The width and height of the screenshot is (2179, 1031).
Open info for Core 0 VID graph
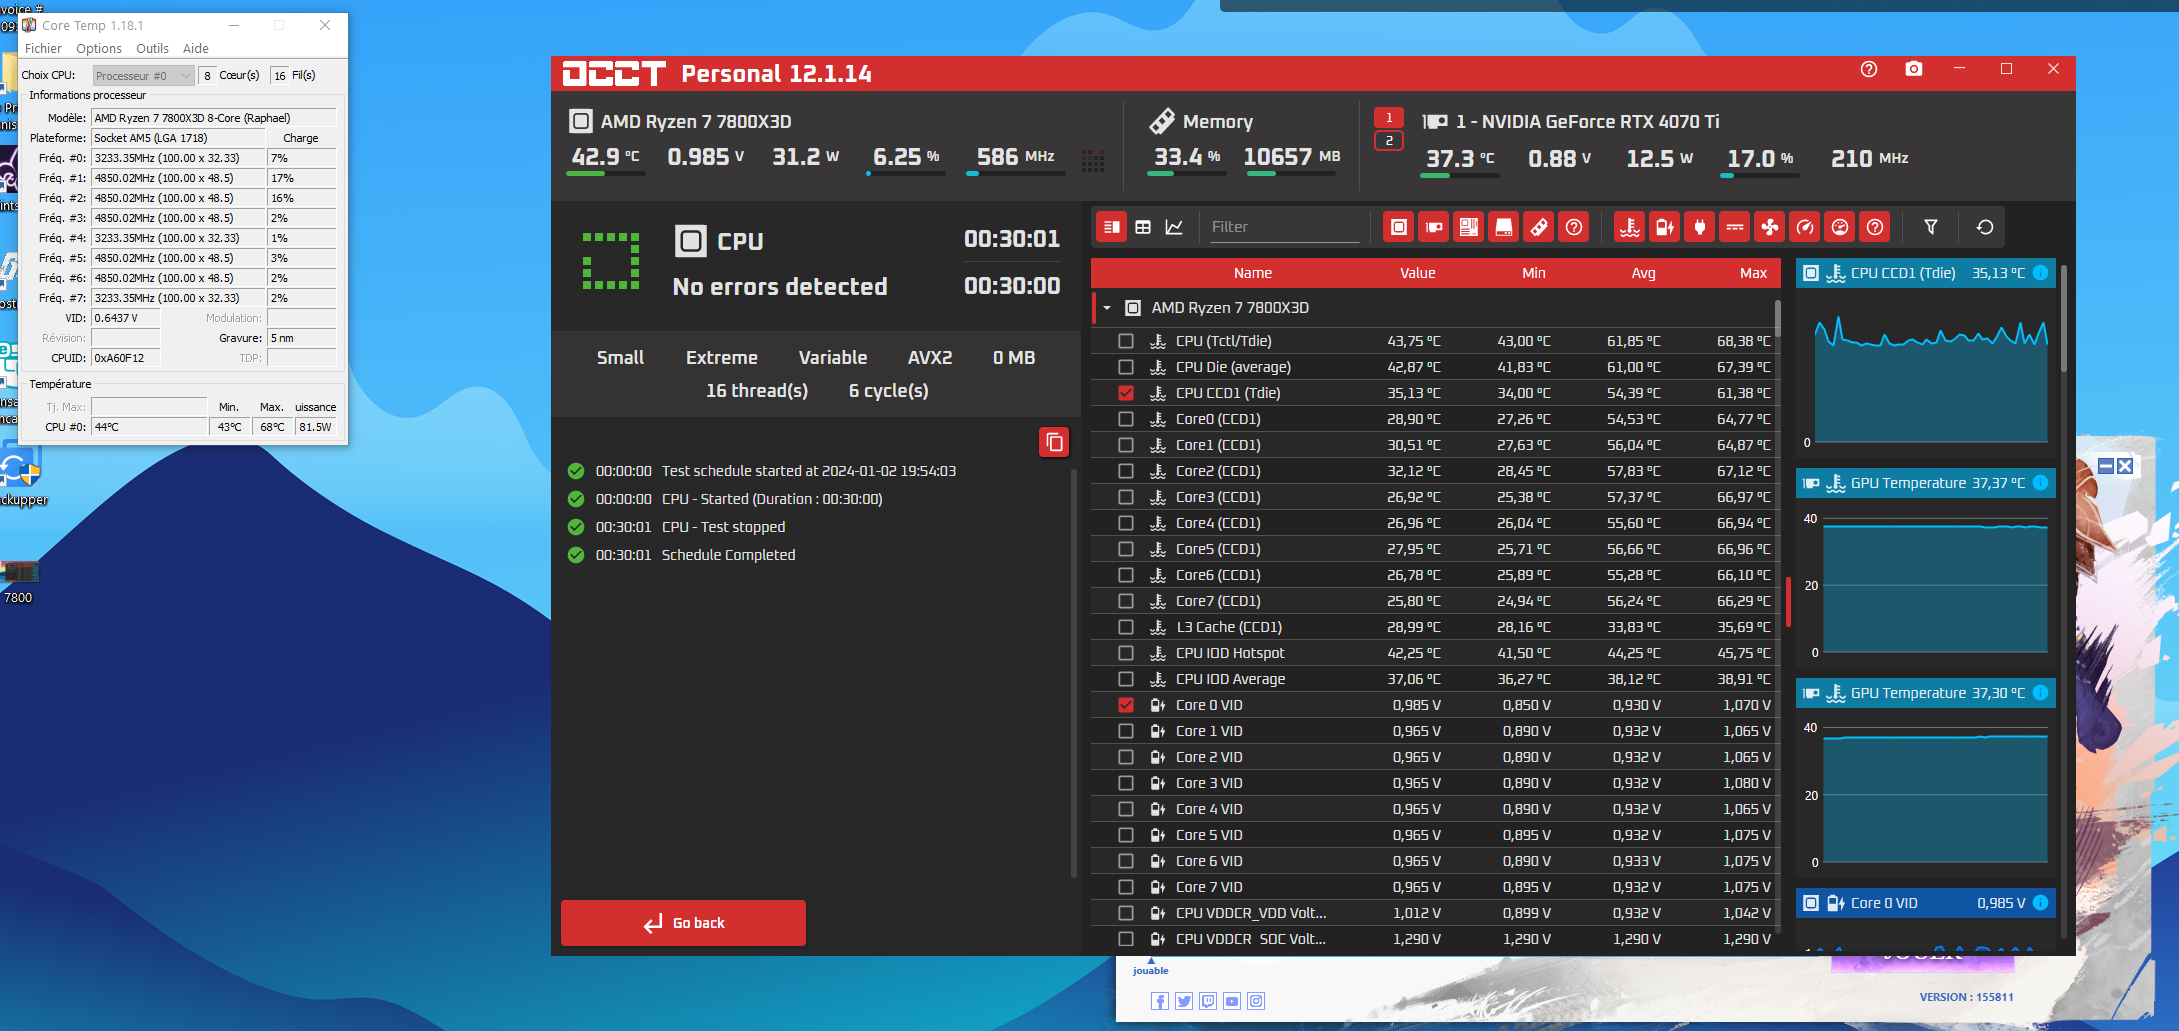click(x=2040, y=903)
